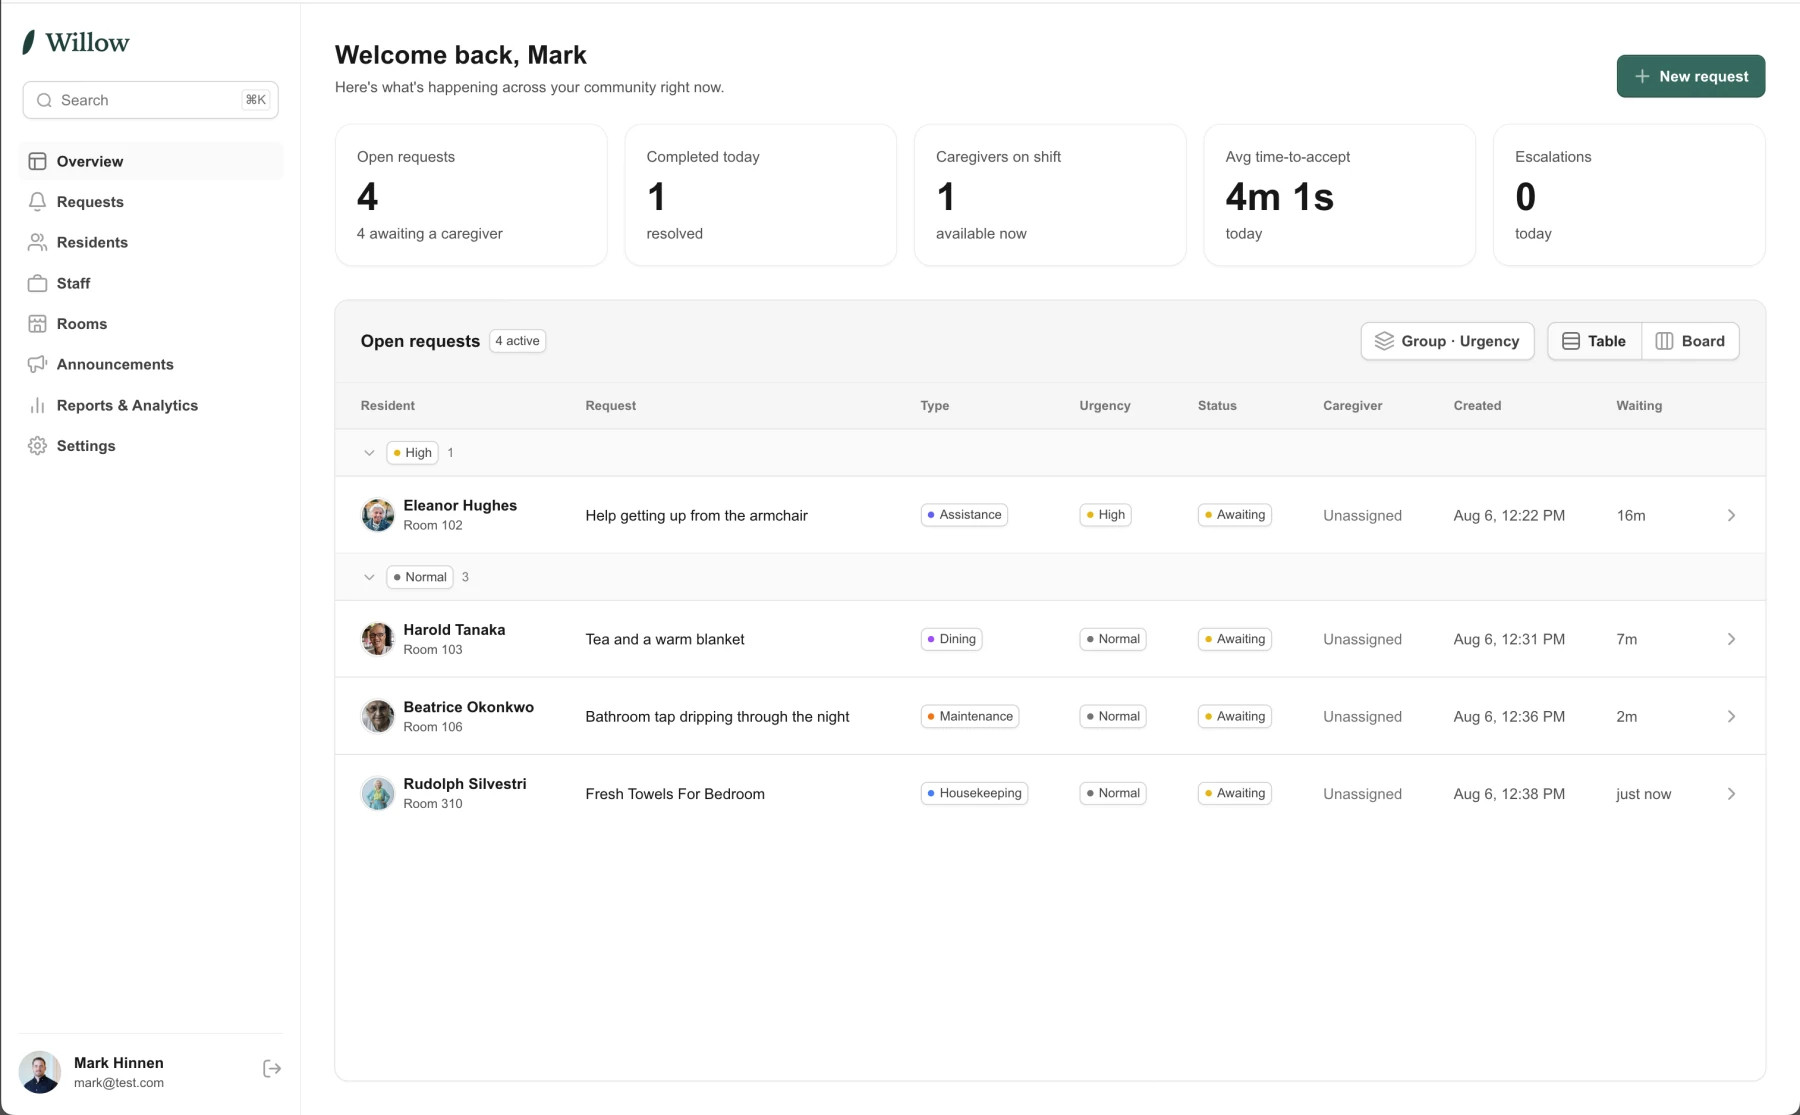Click the New request button
1800x1115 pixels.
pos(1690,76)
